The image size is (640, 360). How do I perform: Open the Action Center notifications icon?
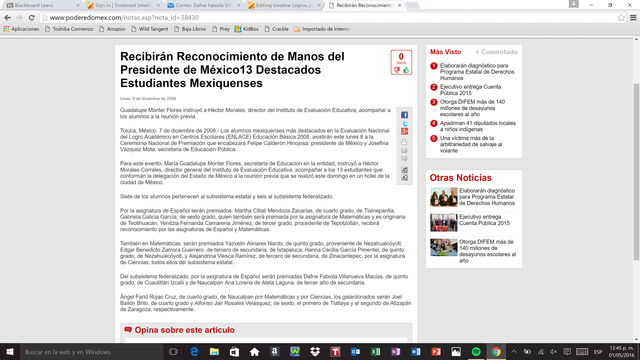point(567,352)
